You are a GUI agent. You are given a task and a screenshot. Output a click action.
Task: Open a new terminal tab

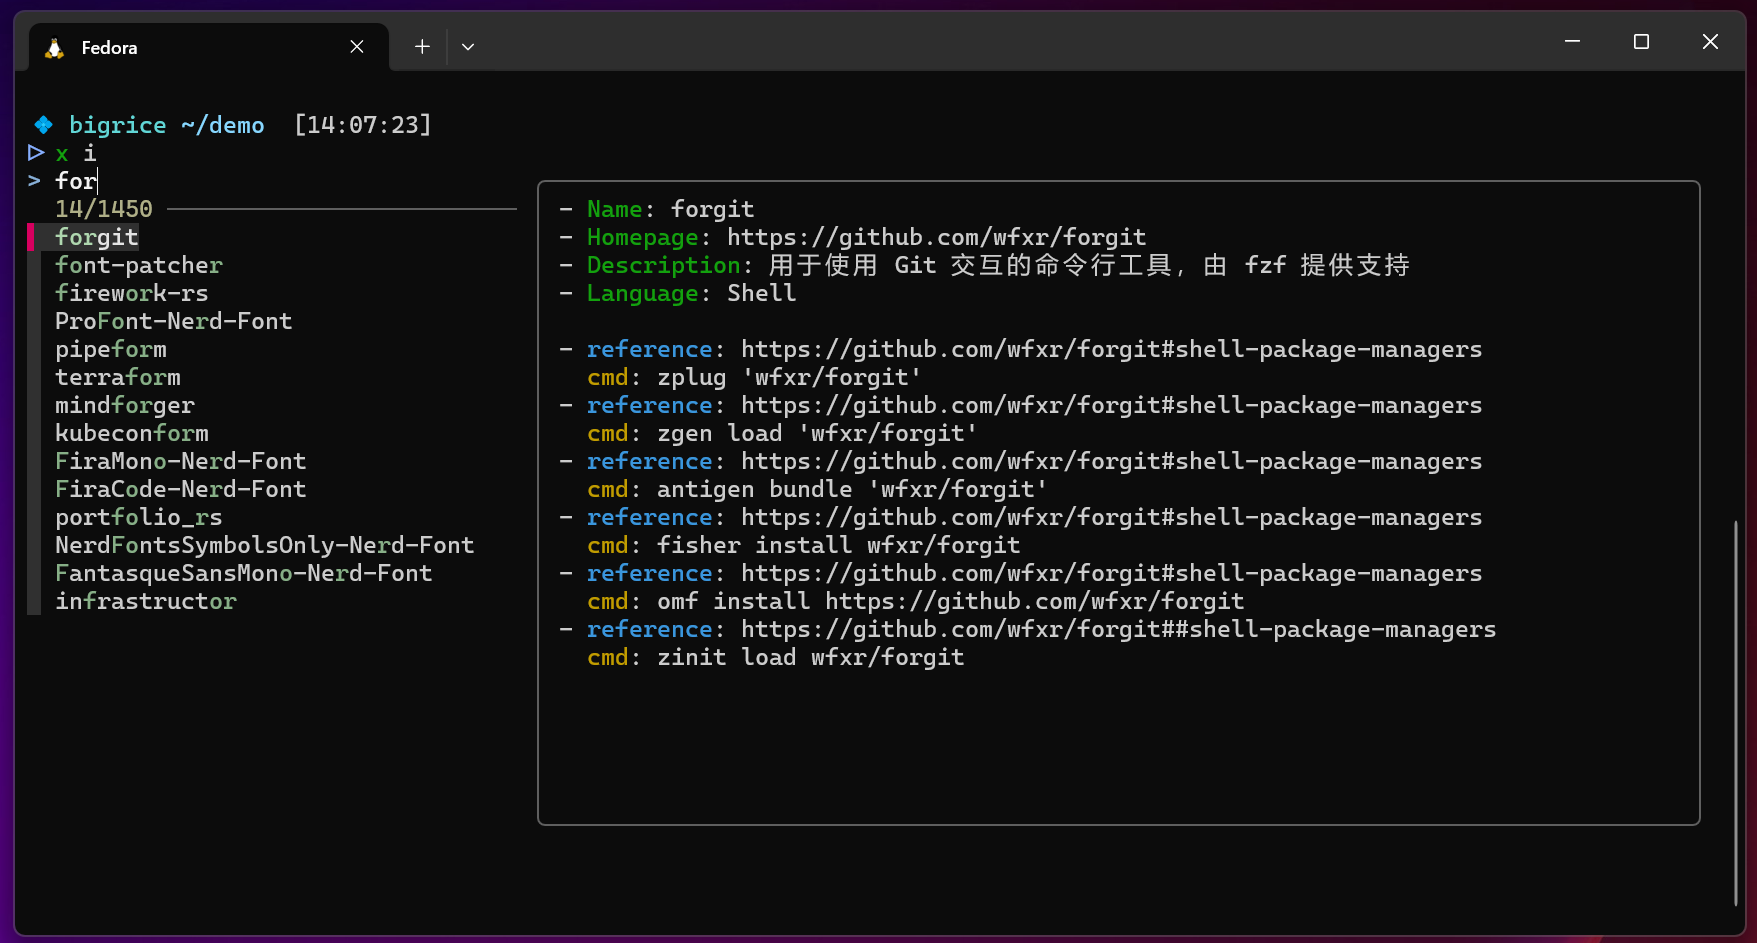(x=422, y=47)
